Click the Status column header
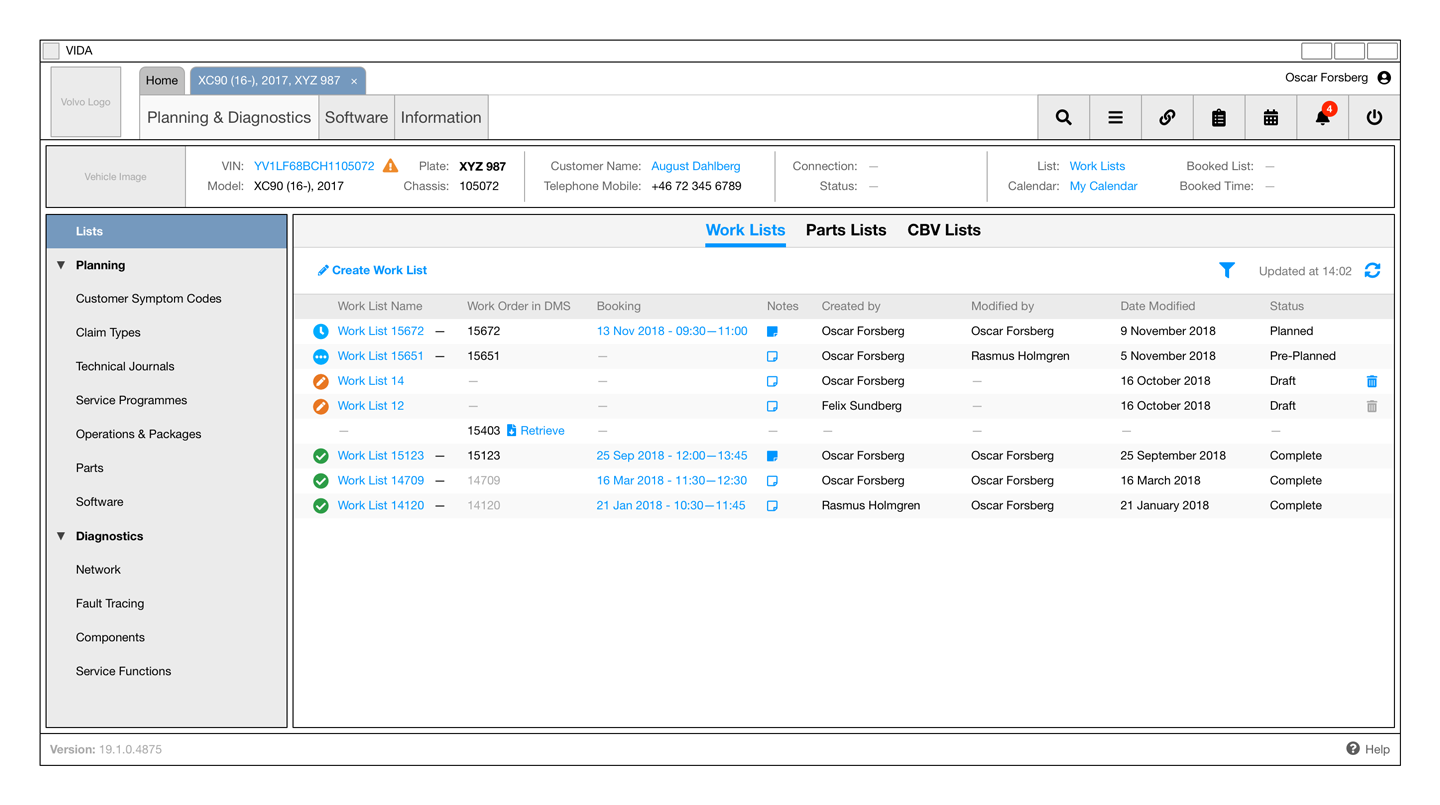The width and height of the screenshot is (1440, 805). 1287,306
